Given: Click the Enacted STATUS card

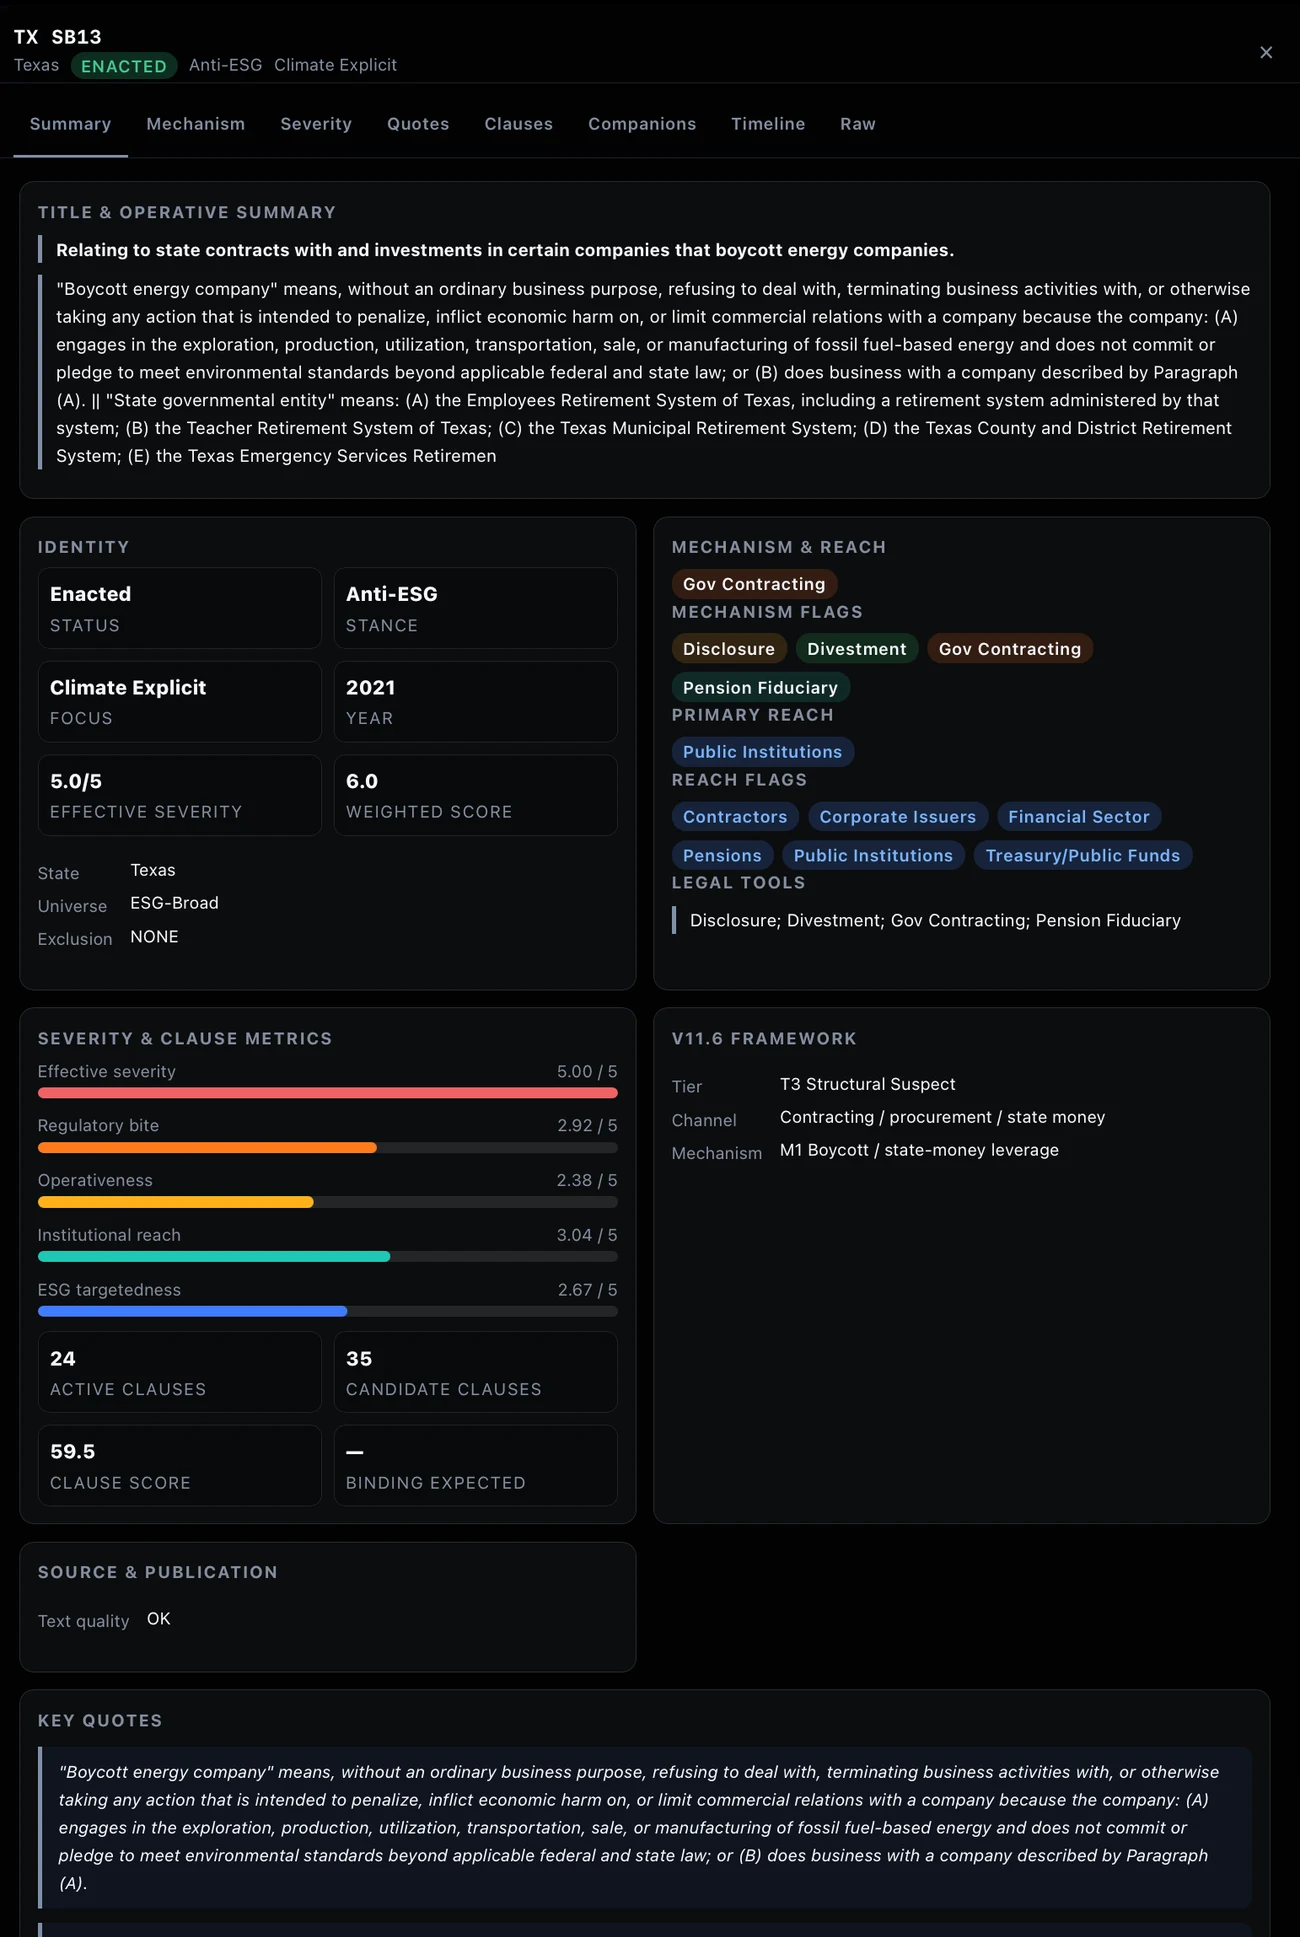Looking at the screenshot, I should [180, 608].
